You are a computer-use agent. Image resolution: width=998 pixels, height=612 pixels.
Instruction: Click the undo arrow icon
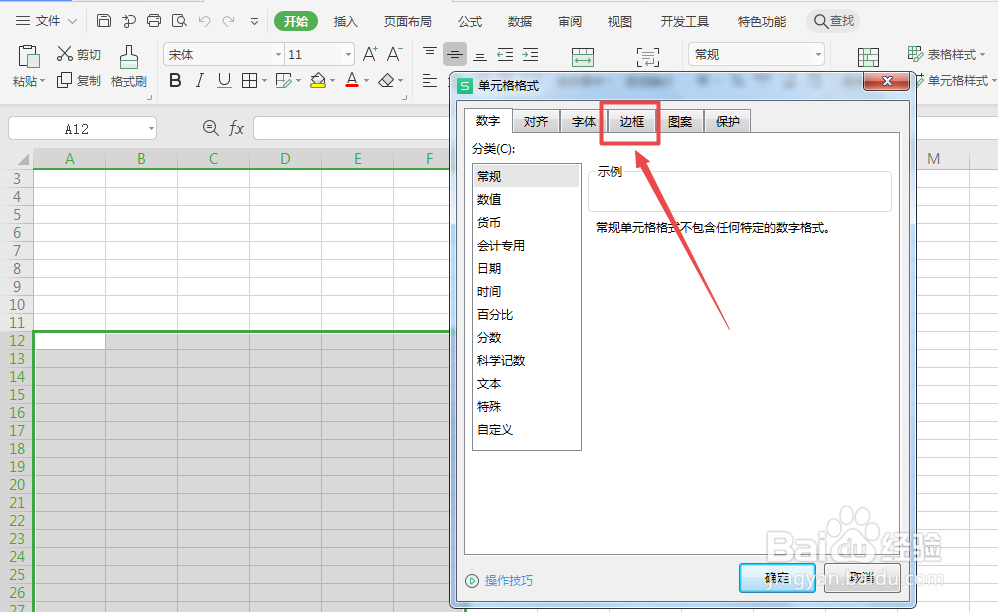pyautogui.click(x=205, y=19)
